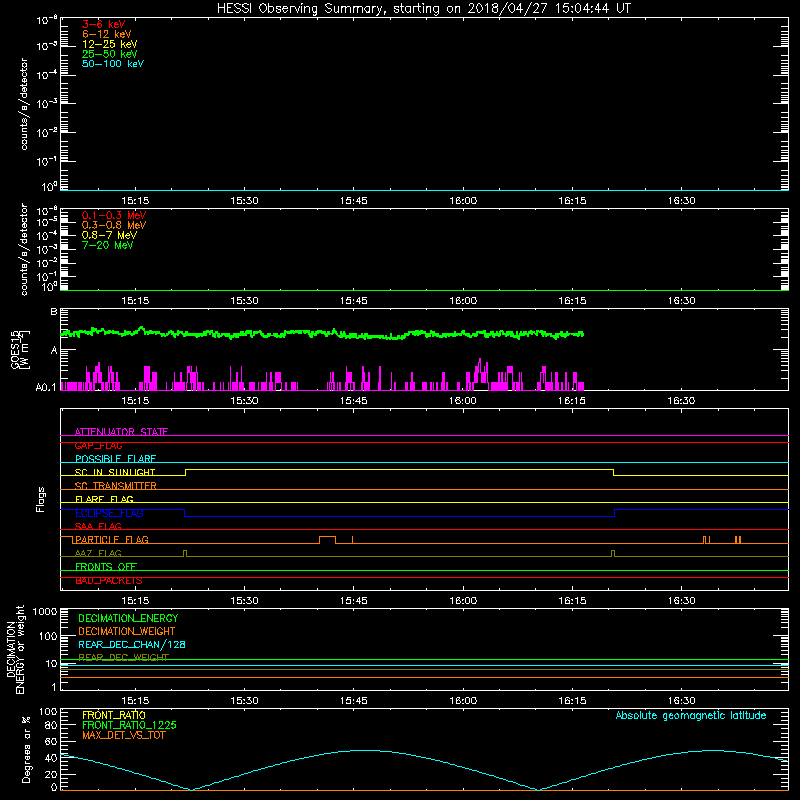Click the GAP_FLAG label
The height and width of the screenshot is (800, 800).
98,445
